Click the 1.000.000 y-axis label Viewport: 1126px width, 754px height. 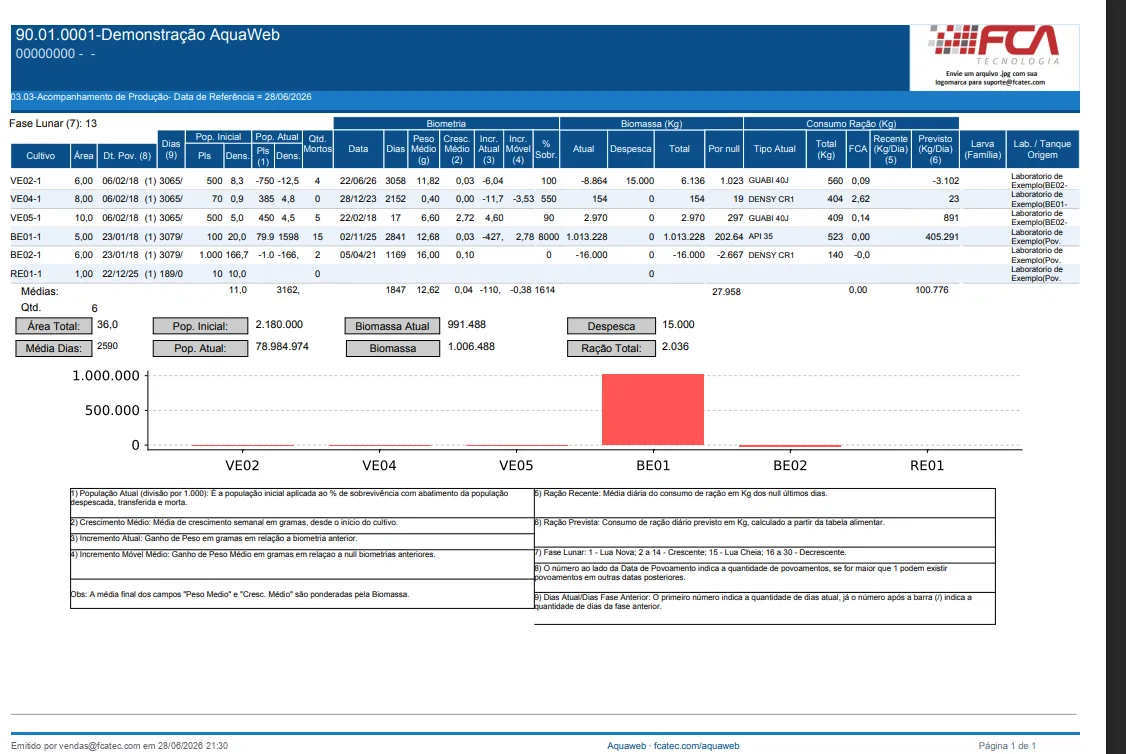coord(106,376)
